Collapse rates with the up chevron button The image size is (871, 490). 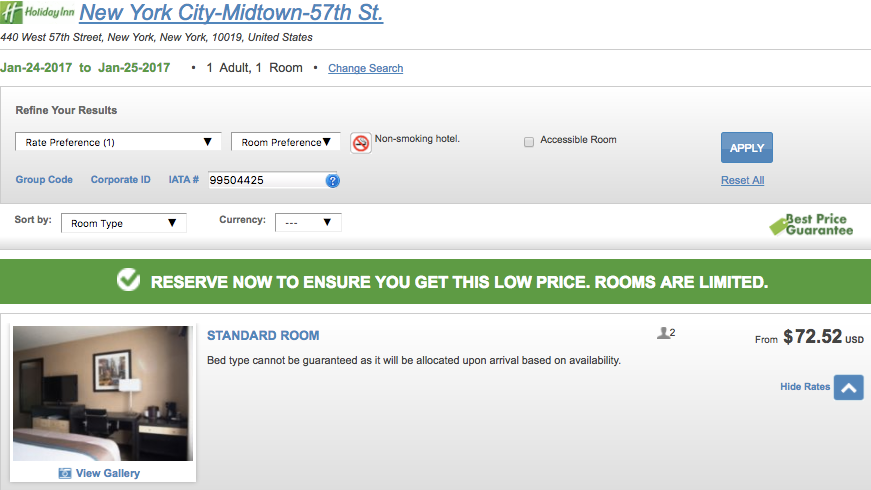pyautogui.click(x=848, y=387)
